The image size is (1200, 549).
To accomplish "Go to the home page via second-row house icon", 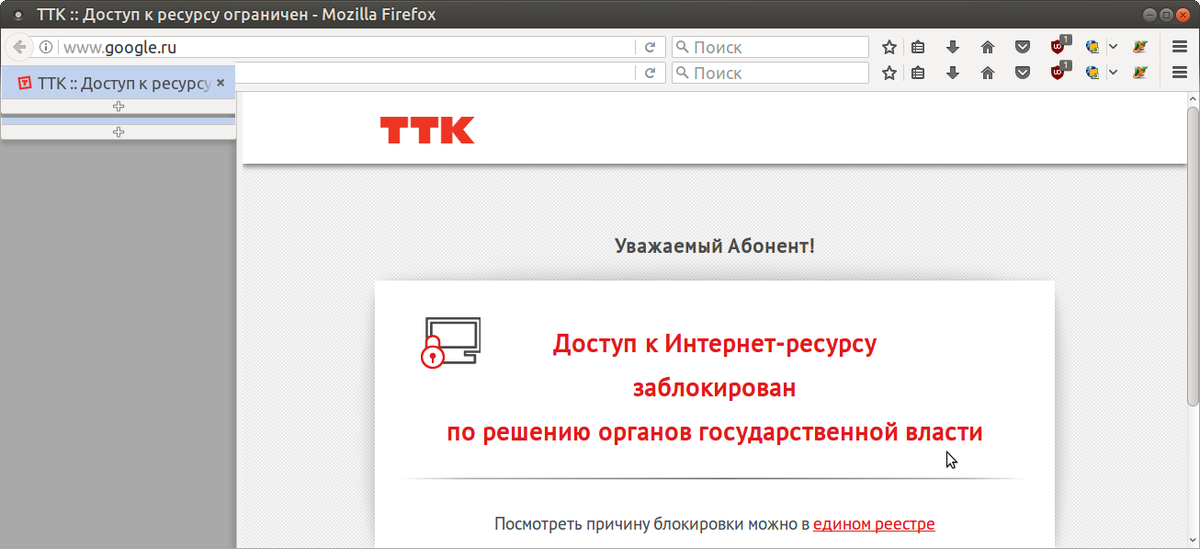I will click(x=988, y=73).
